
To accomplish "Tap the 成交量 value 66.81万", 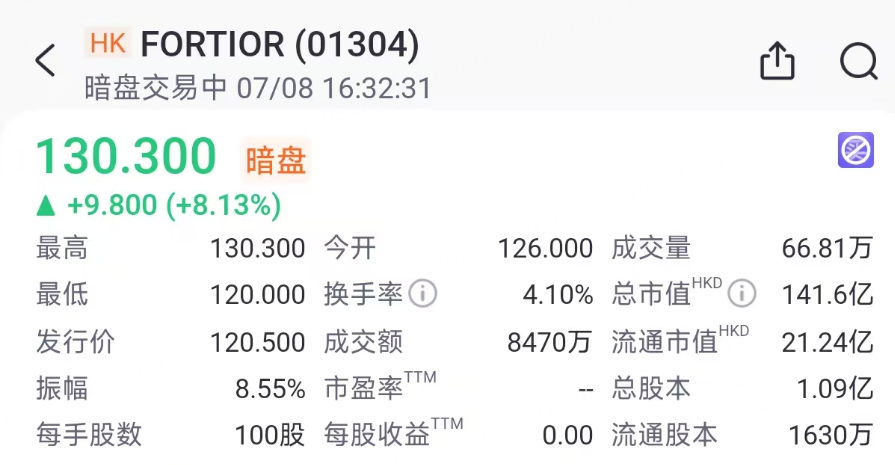I will 827,249.
